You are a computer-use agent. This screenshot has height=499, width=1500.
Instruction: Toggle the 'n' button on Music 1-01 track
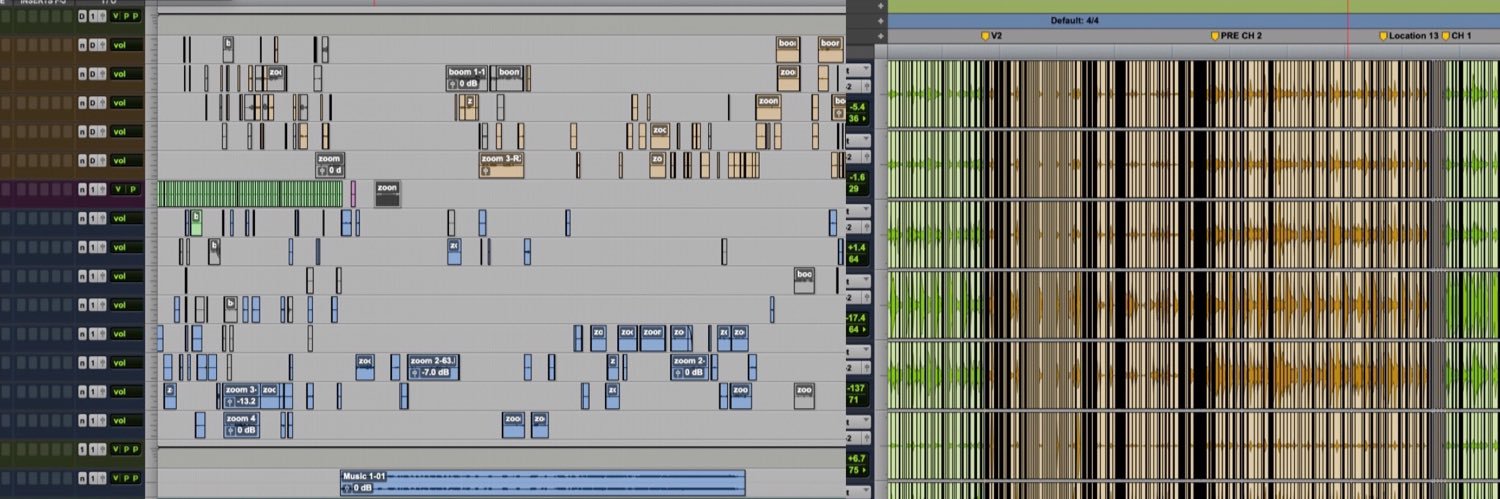click(x=83, y=479)
